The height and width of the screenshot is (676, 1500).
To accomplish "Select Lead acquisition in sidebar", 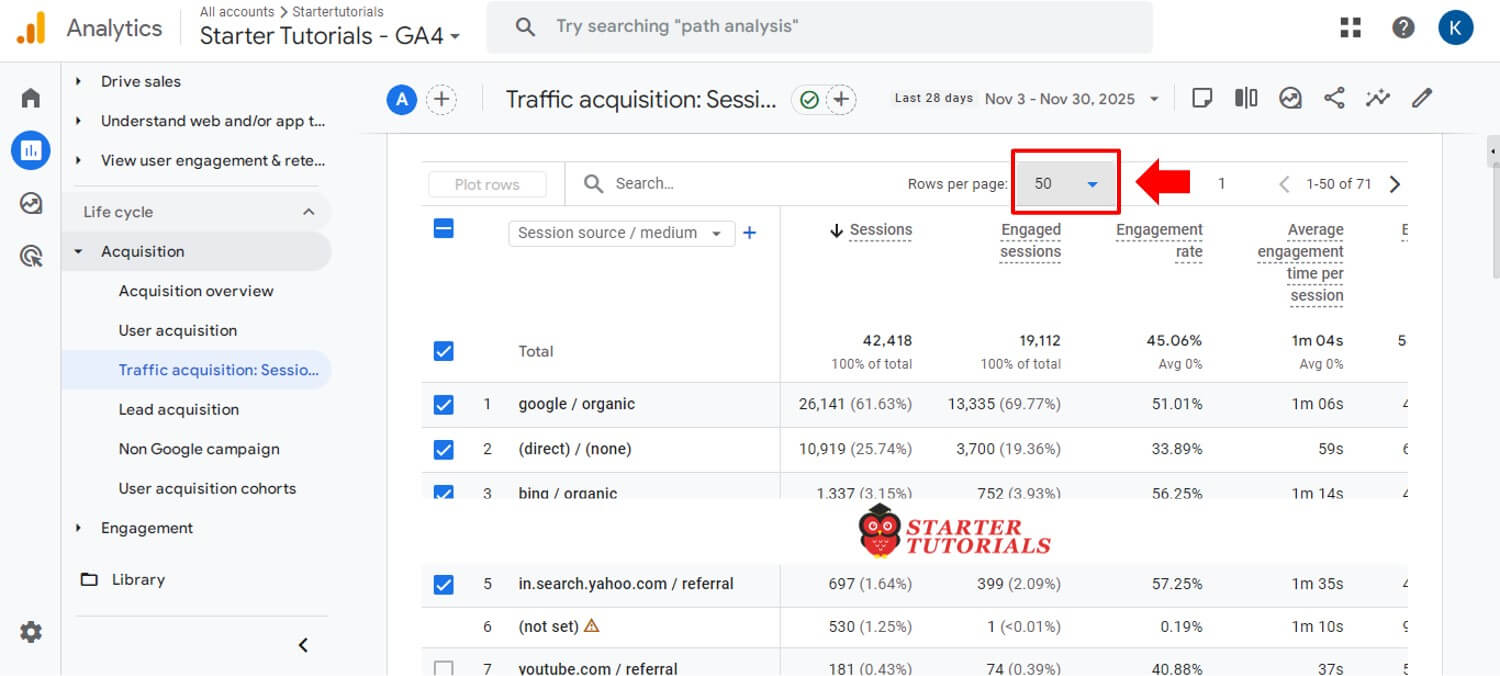I will pos(179,410).
